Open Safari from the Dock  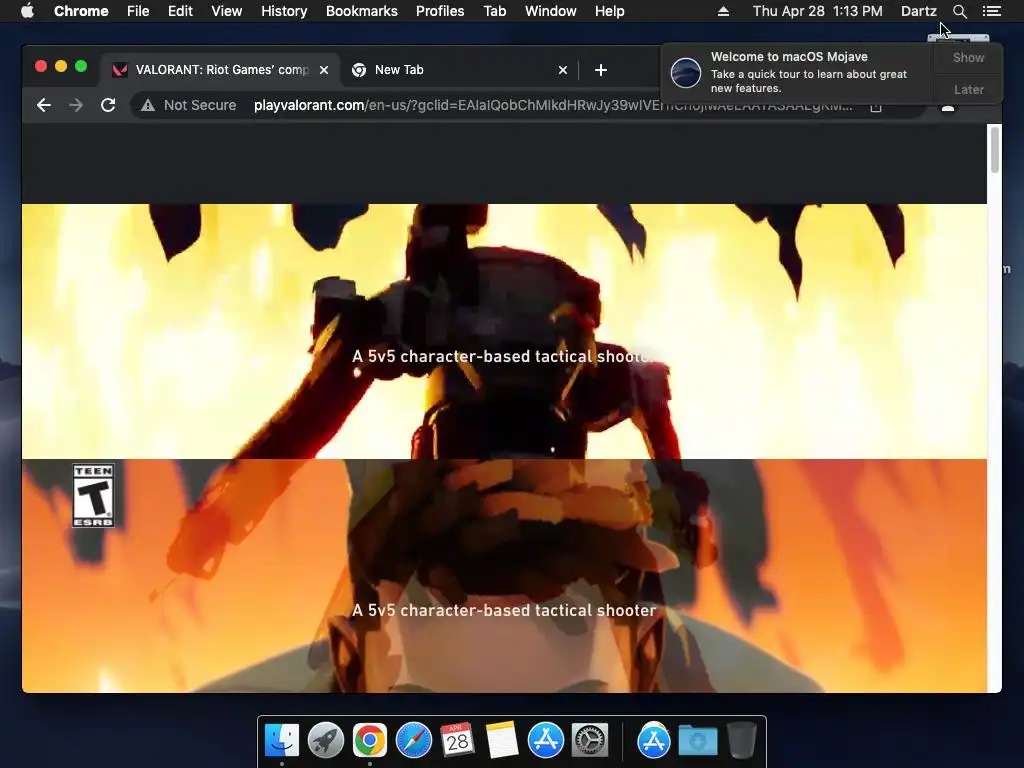tap(413, 740)
